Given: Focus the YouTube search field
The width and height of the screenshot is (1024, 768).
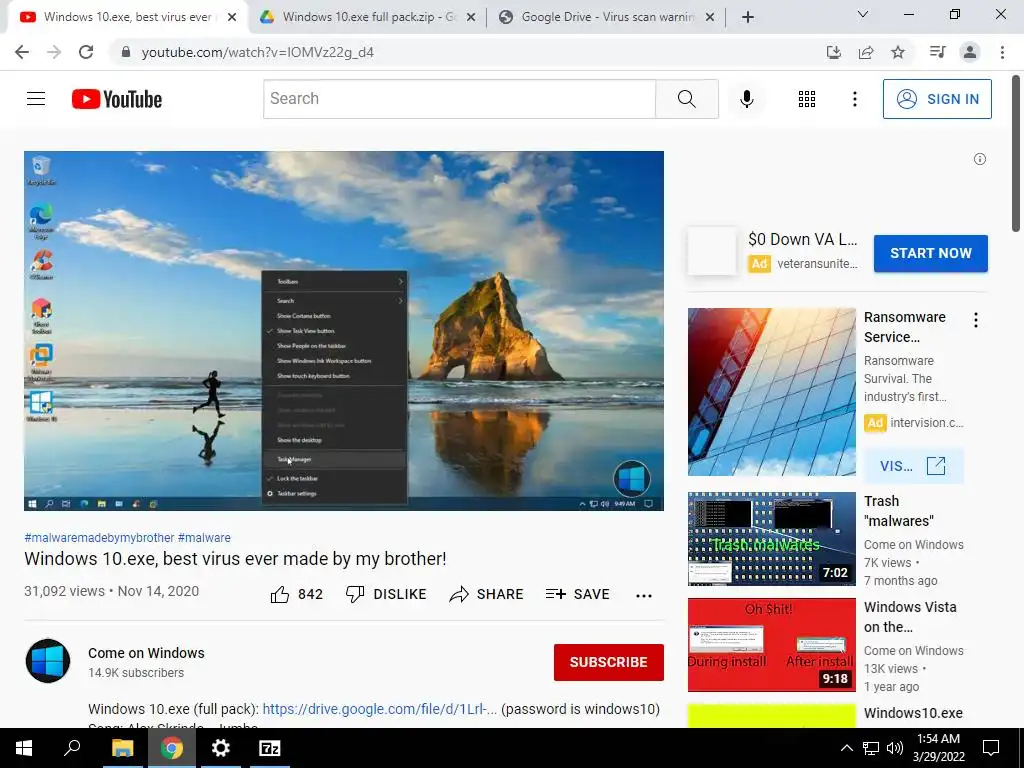Looking at the screenshot, I should click(x=459, y=99).
